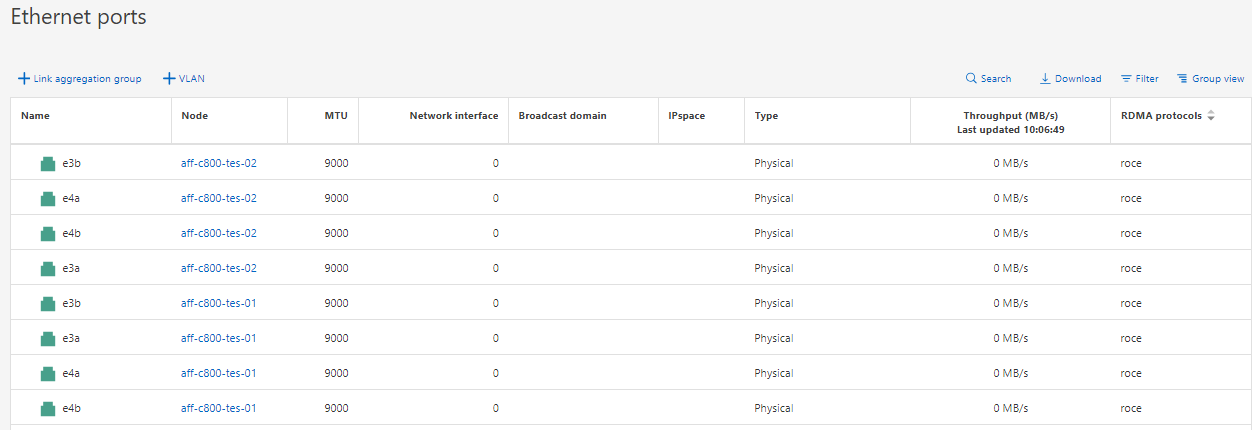Viewport: 1252px width, 430px height.
Task: Open aff-c800-tes-02 node link in first row
Action: [219, 163]
